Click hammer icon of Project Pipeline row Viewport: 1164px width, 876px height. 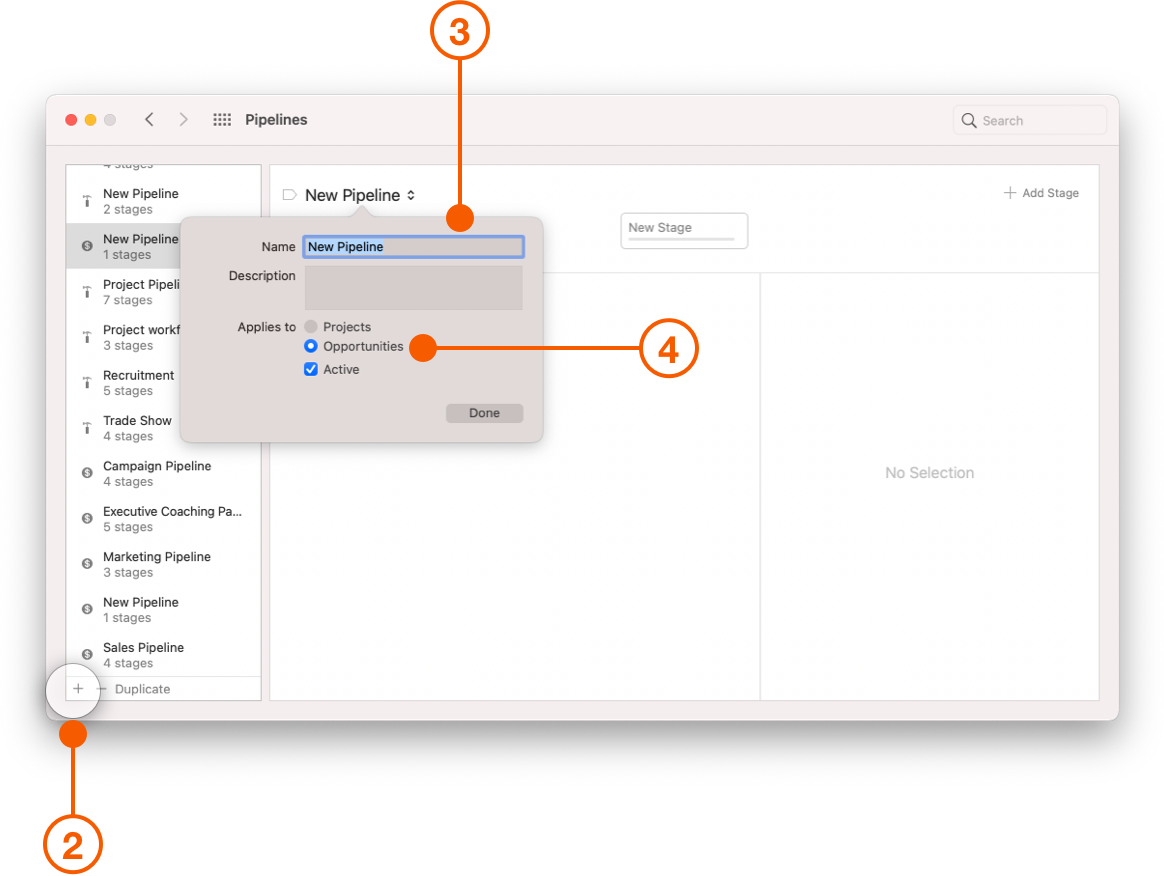point(87,292)
